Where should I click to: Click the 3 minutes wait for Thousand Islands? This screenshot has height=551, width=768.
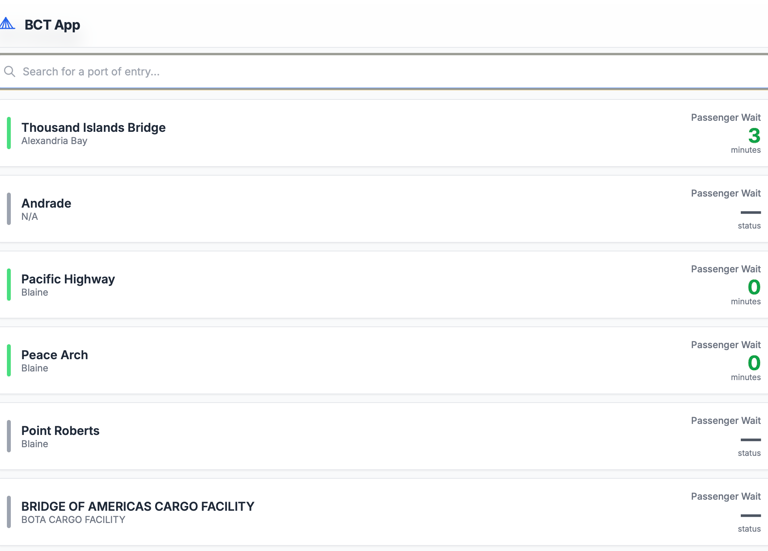pyautogui.click(x=753, y=136)
